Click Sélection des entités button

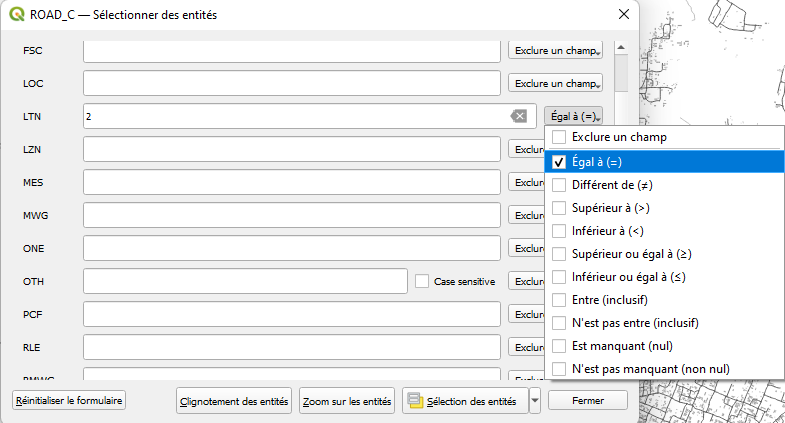(x=465, y=401)
